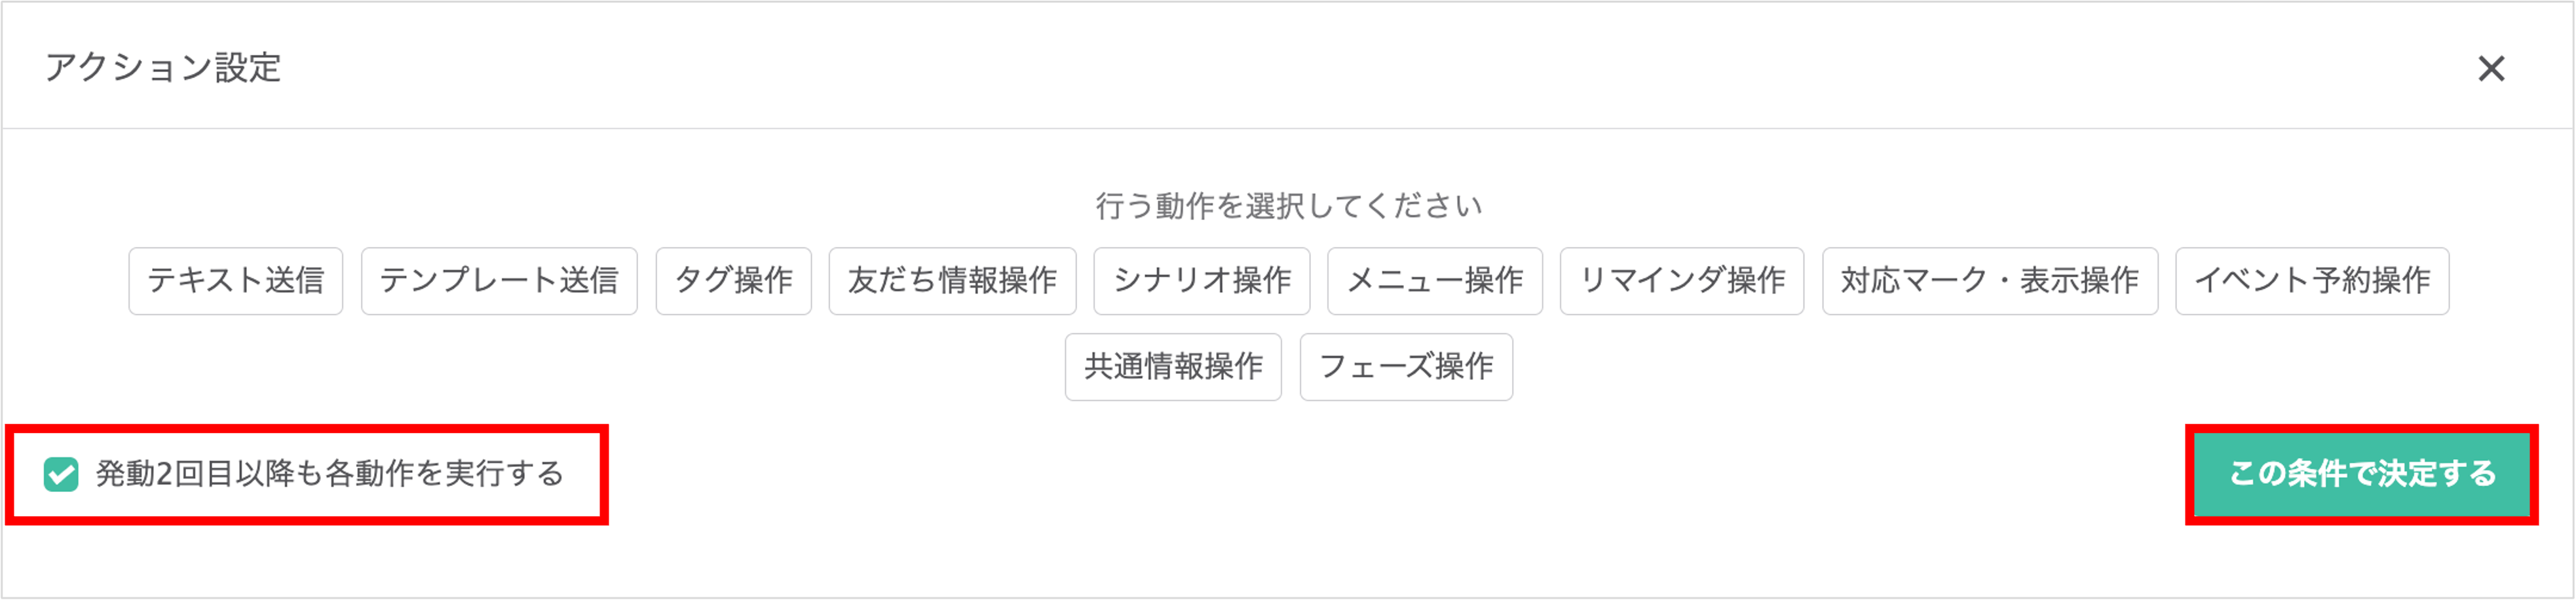Confirm with この条件で決定する button
The image size is (2576, 600).
2361,474
